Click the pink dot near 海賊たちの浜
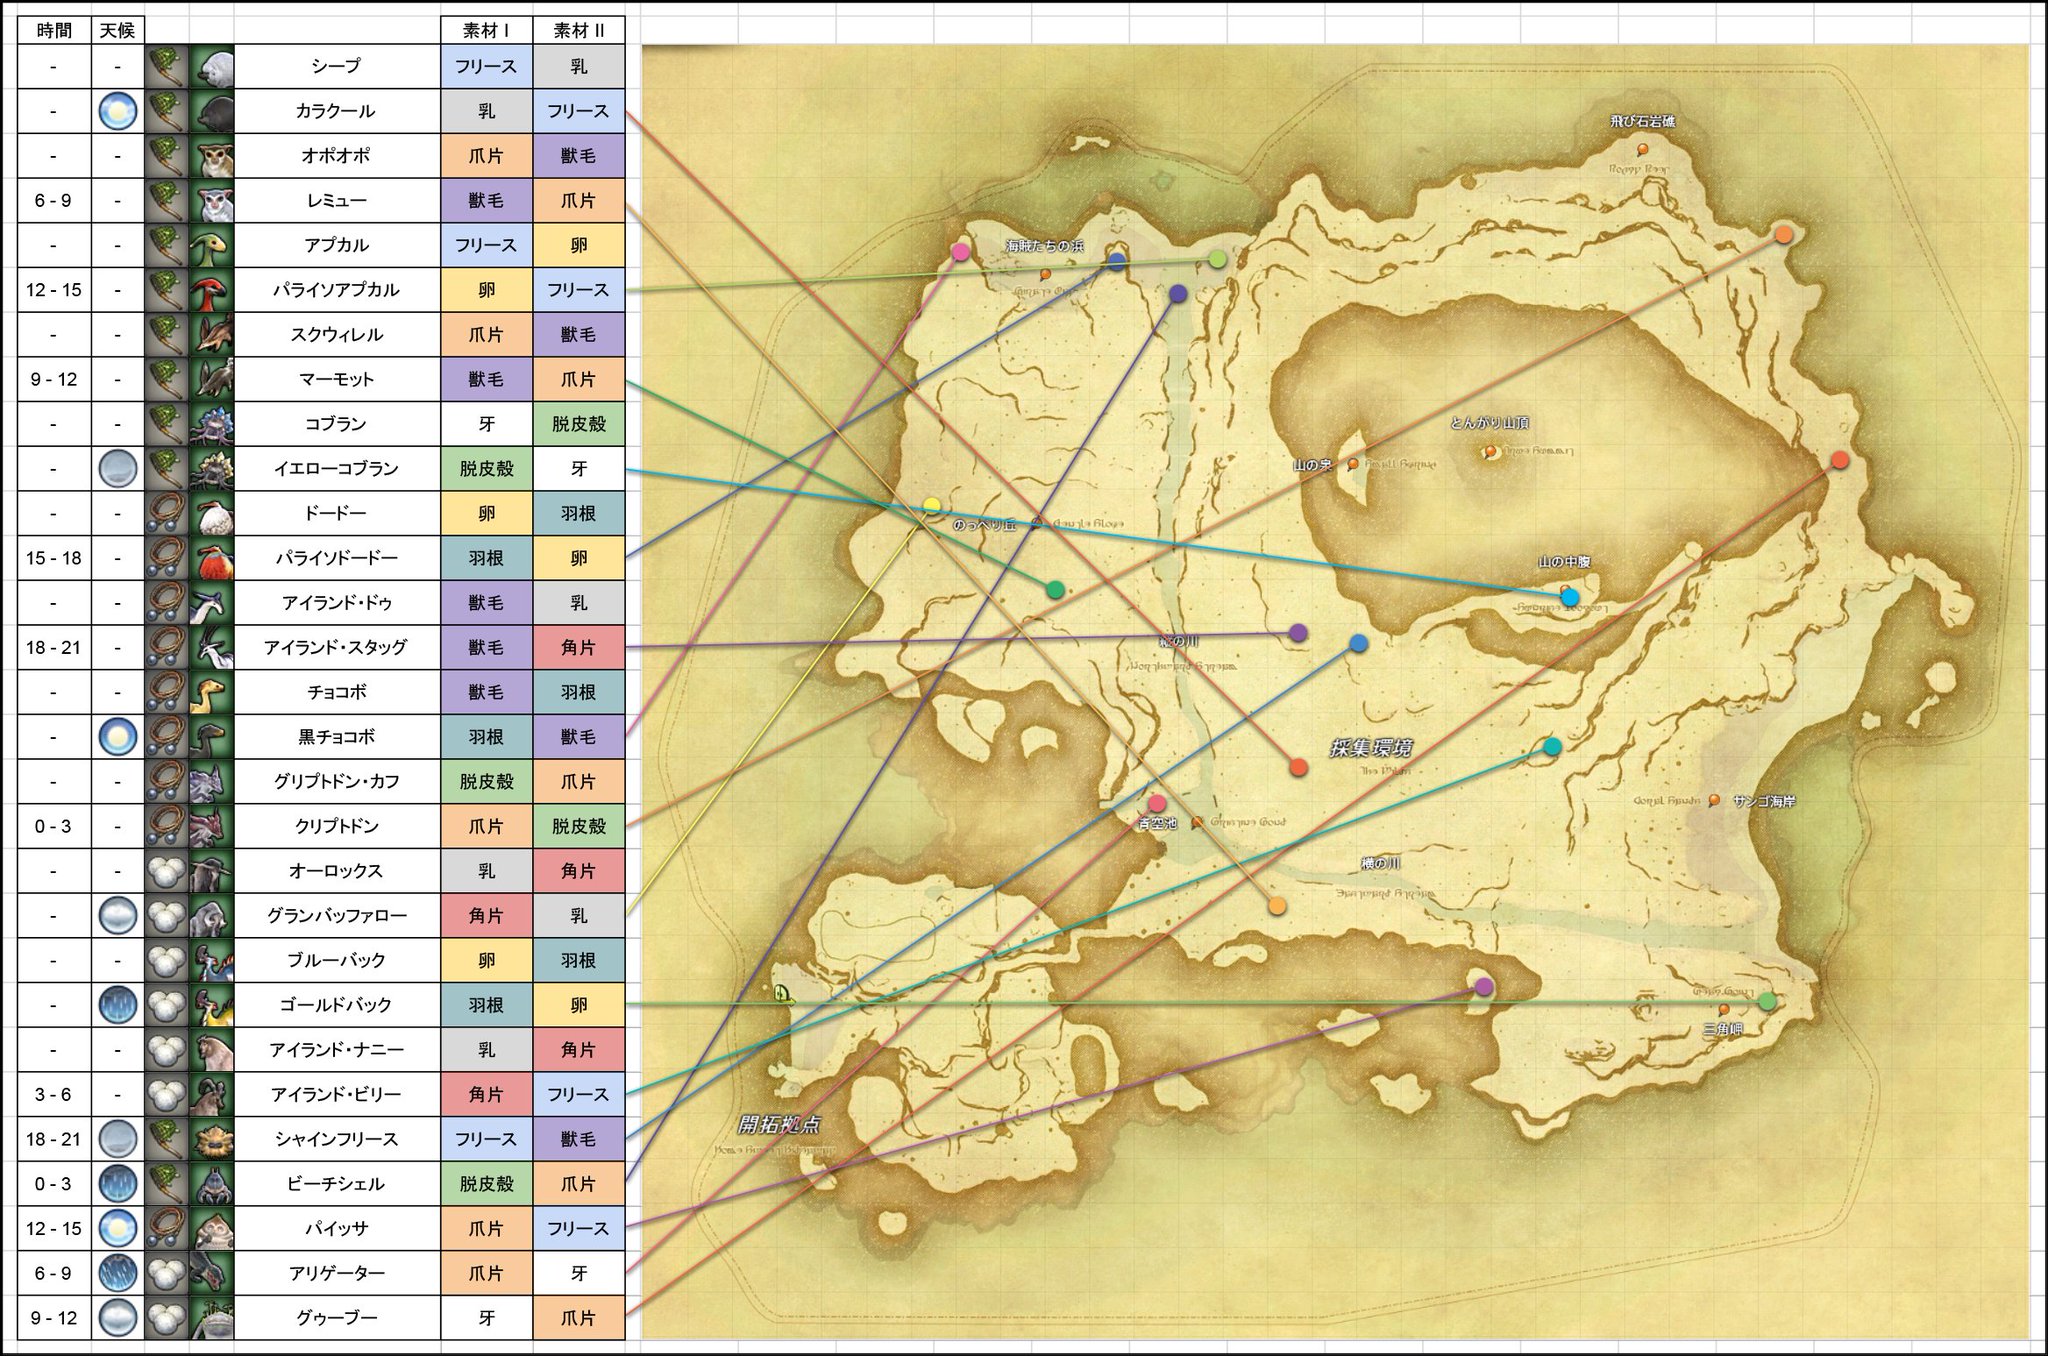The image size is (2048, 1356). coord(961,252)
